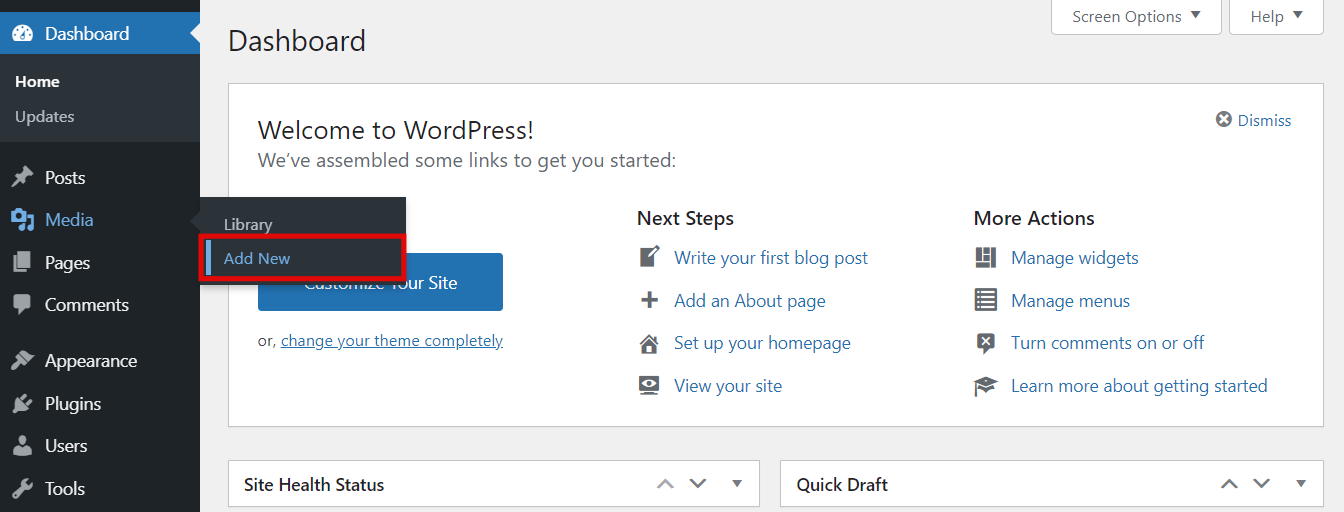
Task: Select Add New in Media submenu
Action: pyautogui.click(x=257, y=258)
